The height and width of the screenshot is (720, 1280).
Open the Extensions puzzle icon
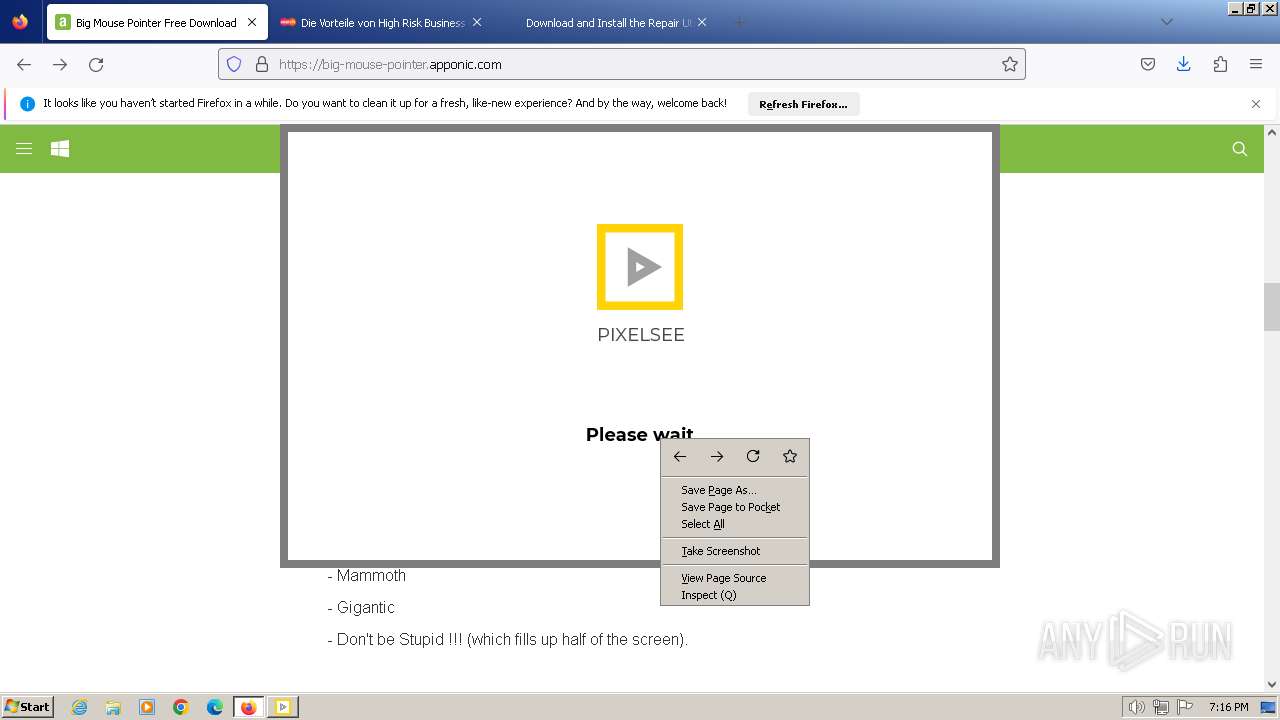[1220, 64]
